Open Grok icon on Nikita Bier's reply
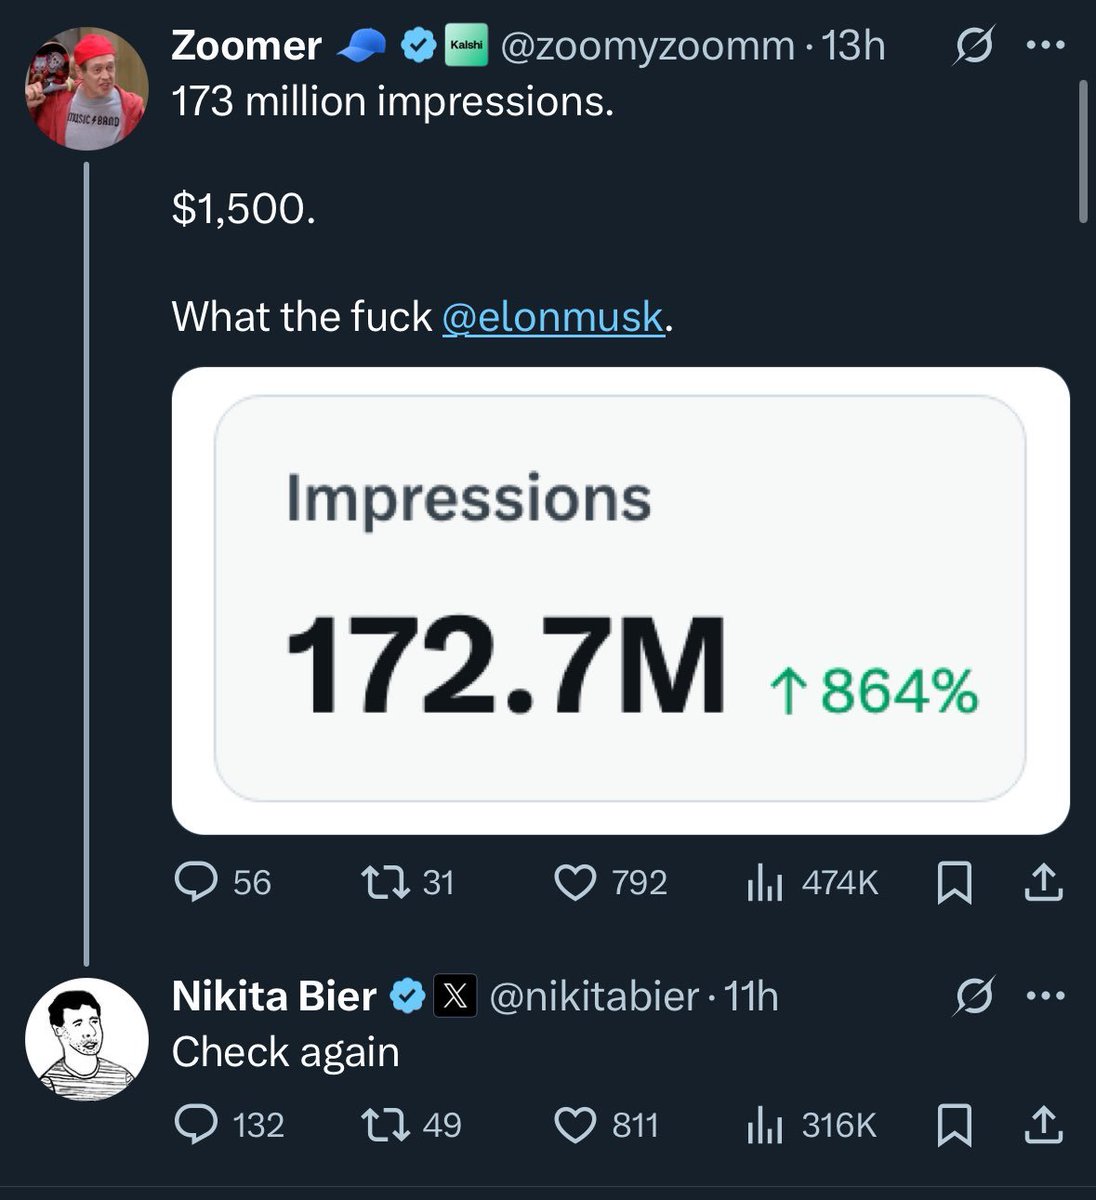 (978, 996)
